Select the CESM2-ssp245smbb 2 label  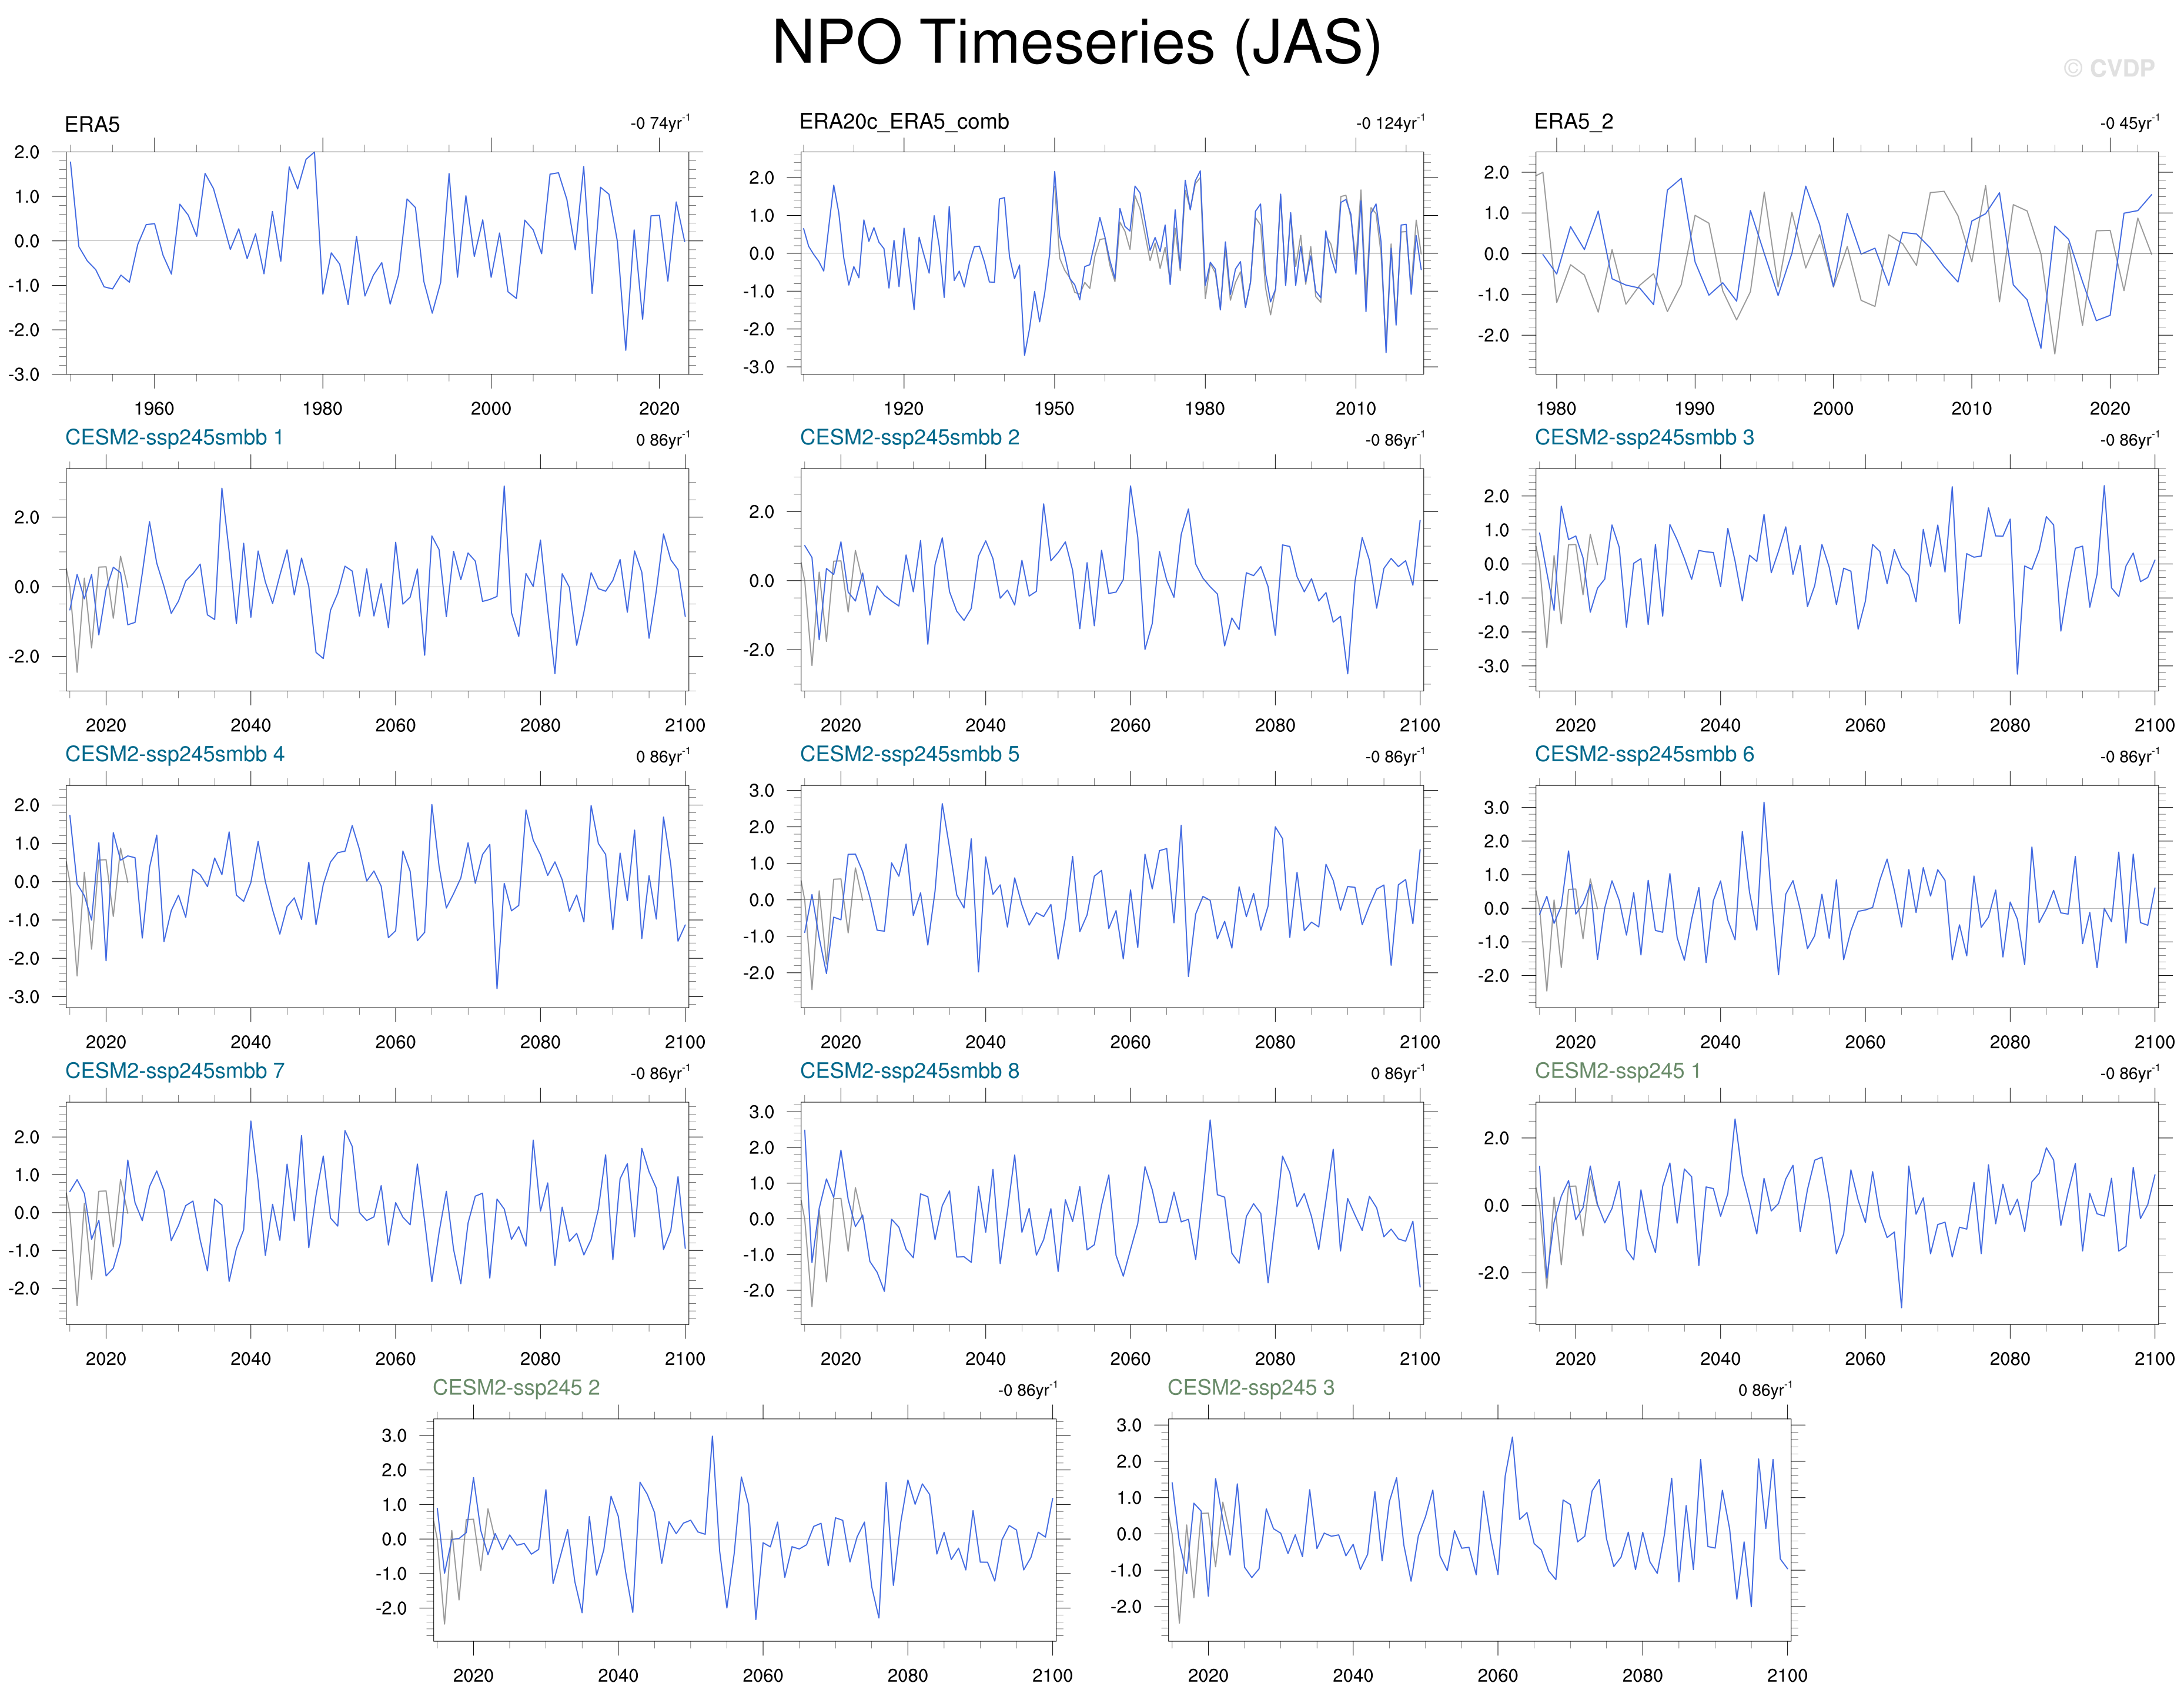pos(909,438)
